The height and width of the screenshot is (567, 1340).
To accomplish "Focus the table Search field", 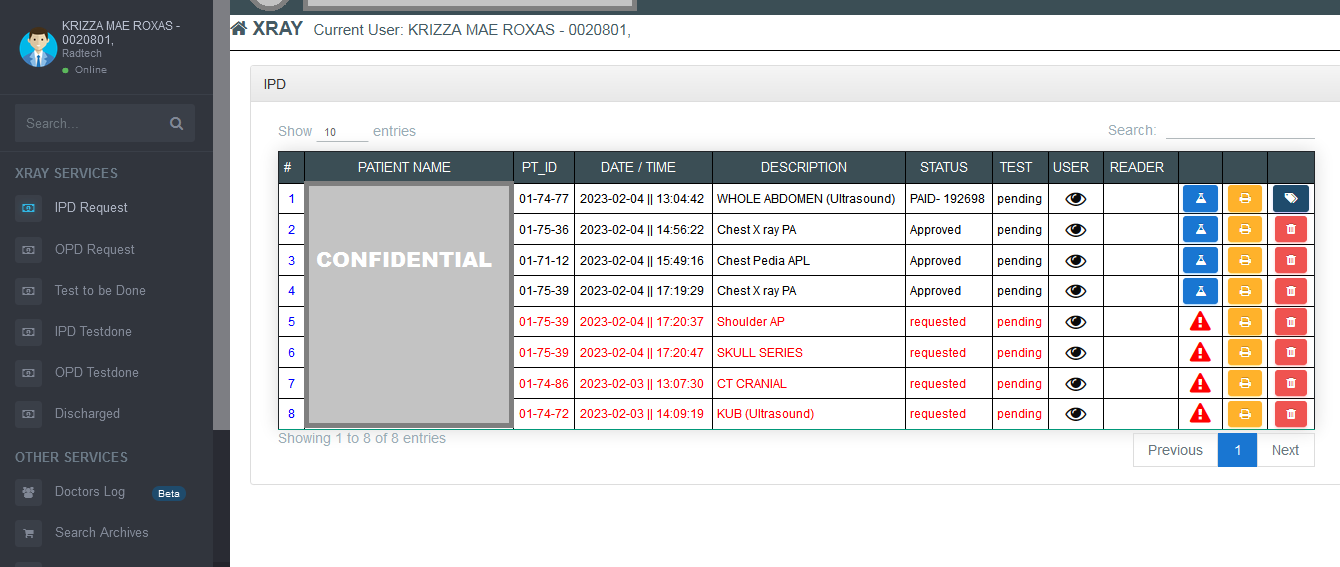I will coord(1240,130).
